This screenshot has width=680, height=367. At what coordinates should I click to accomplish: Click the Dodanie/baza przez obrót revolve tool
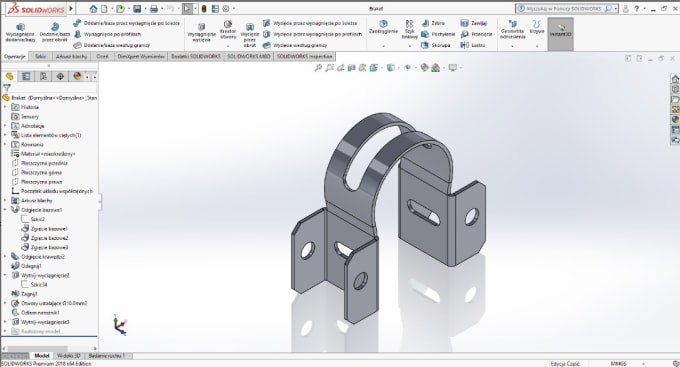coord(55,32)
